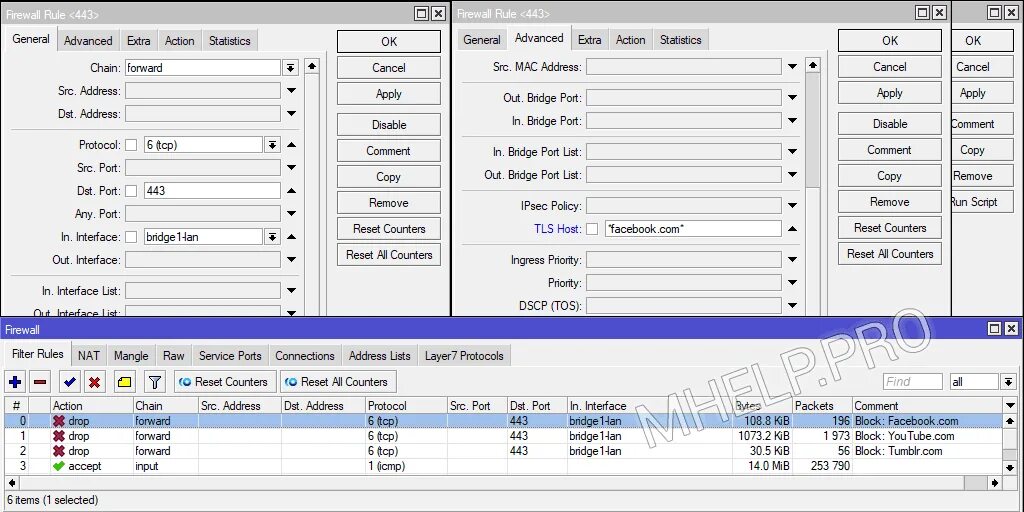Collapse Protocol field with up arrow
Image resolution: width=1024 pixels, height=512 pixels.
(x=292, y=145)
